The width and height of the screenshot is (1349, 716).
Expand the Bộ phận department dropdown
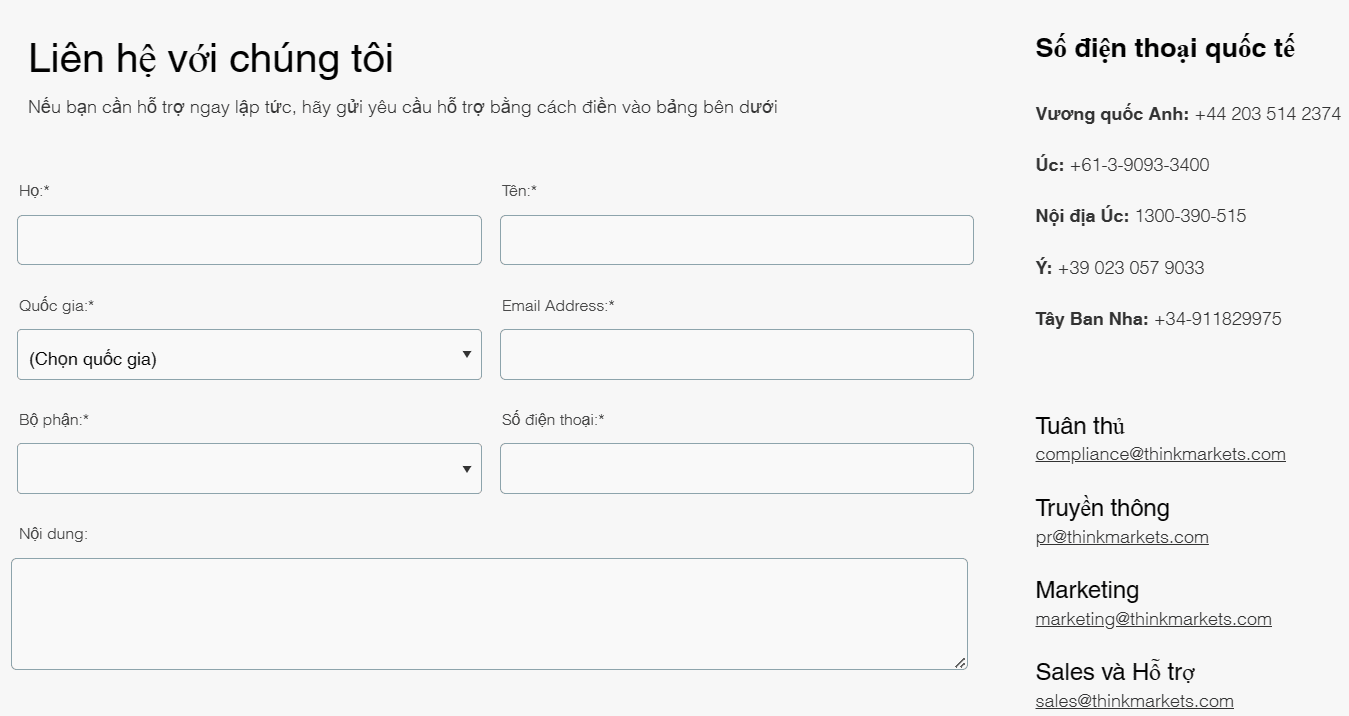point(249,469)
